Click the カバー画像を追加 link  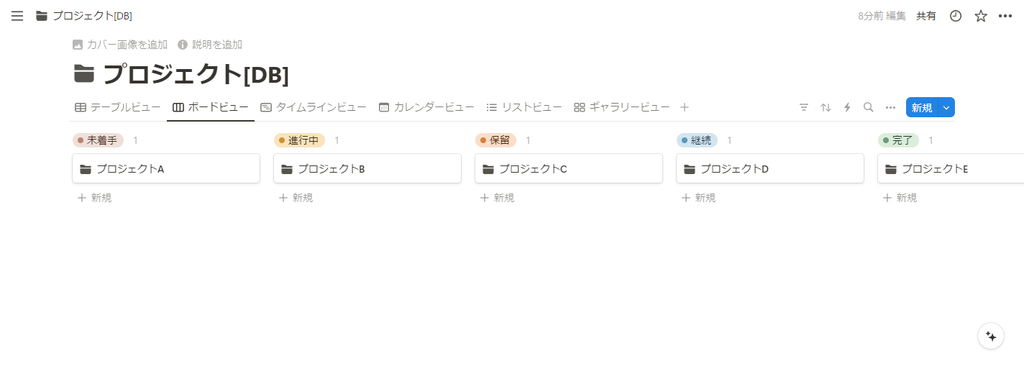point(120,44)
